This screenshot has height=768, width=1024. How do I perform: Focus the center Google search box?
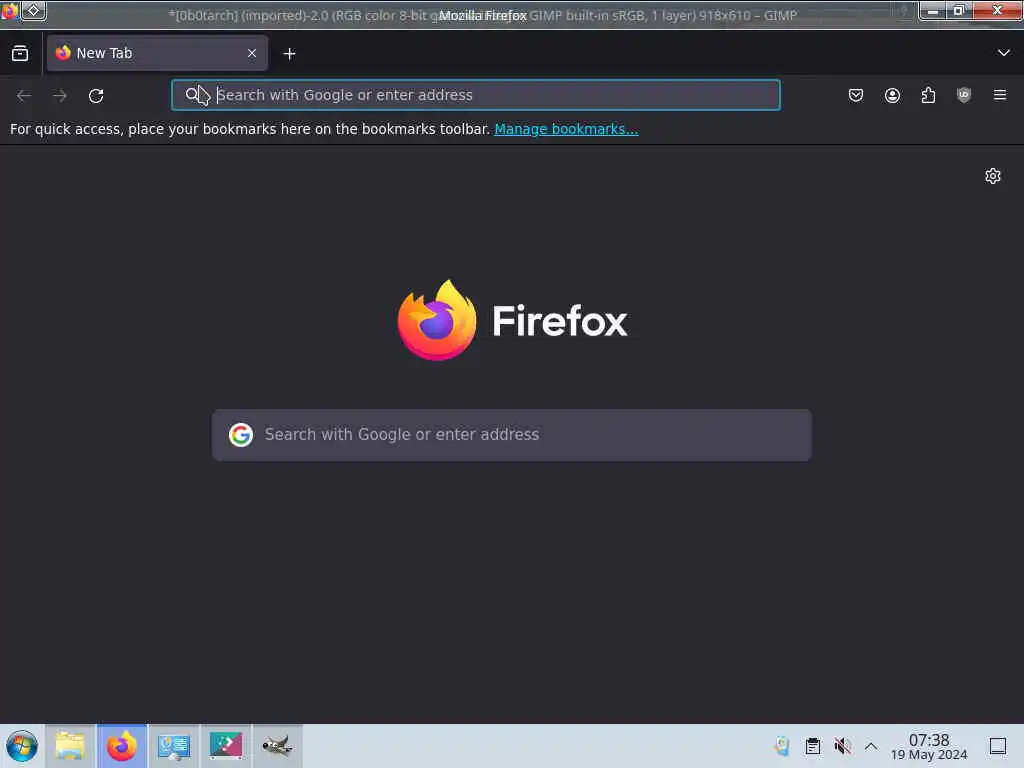511,435
